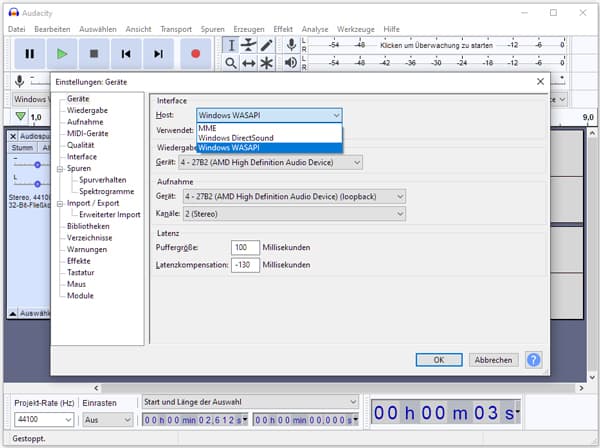Click the playback meter speaker icon
Viewport: 600px width, 448px height.
click(291, 63)
